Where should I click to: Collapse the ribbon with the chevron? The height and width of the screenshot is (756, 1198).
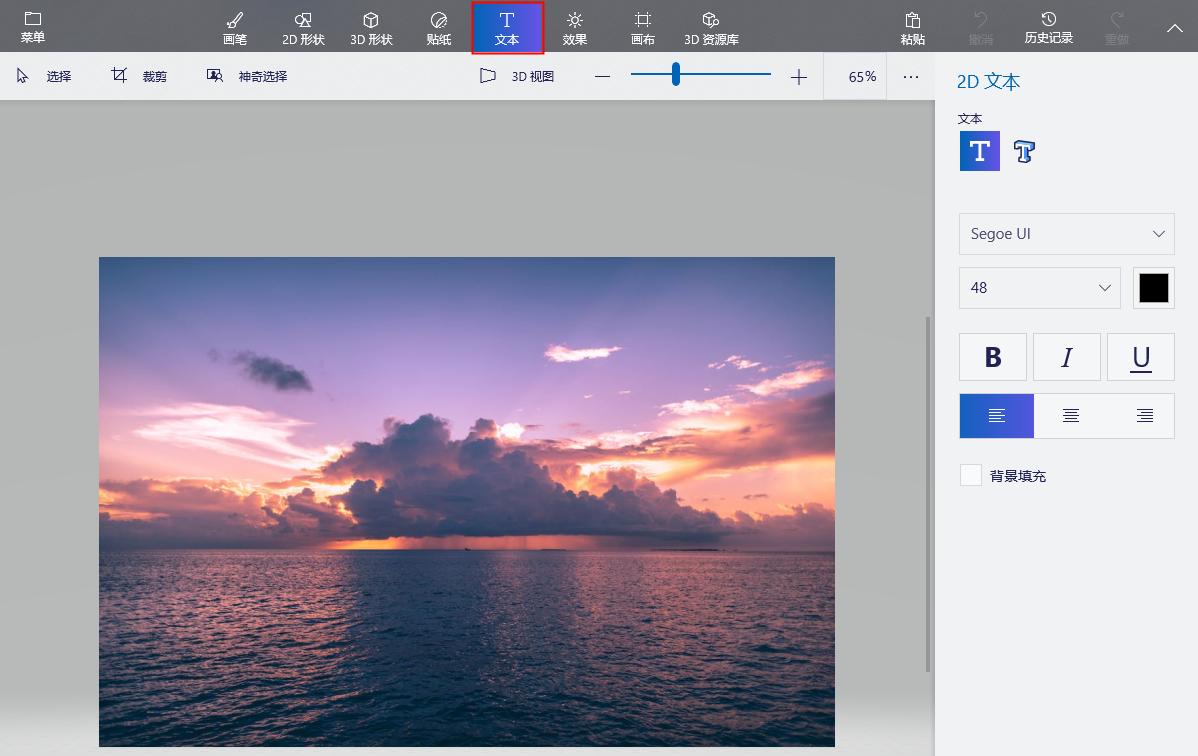point(1175,28)
